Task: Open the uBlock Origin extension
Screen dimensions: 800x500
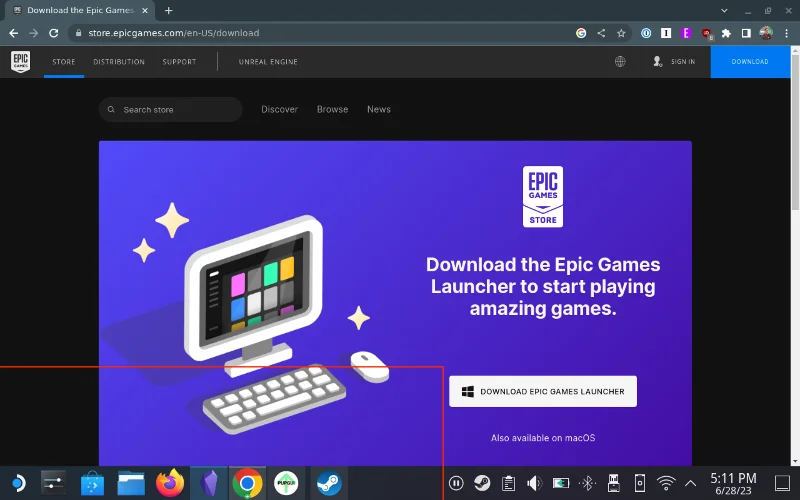Action: (x=707, y=34)
